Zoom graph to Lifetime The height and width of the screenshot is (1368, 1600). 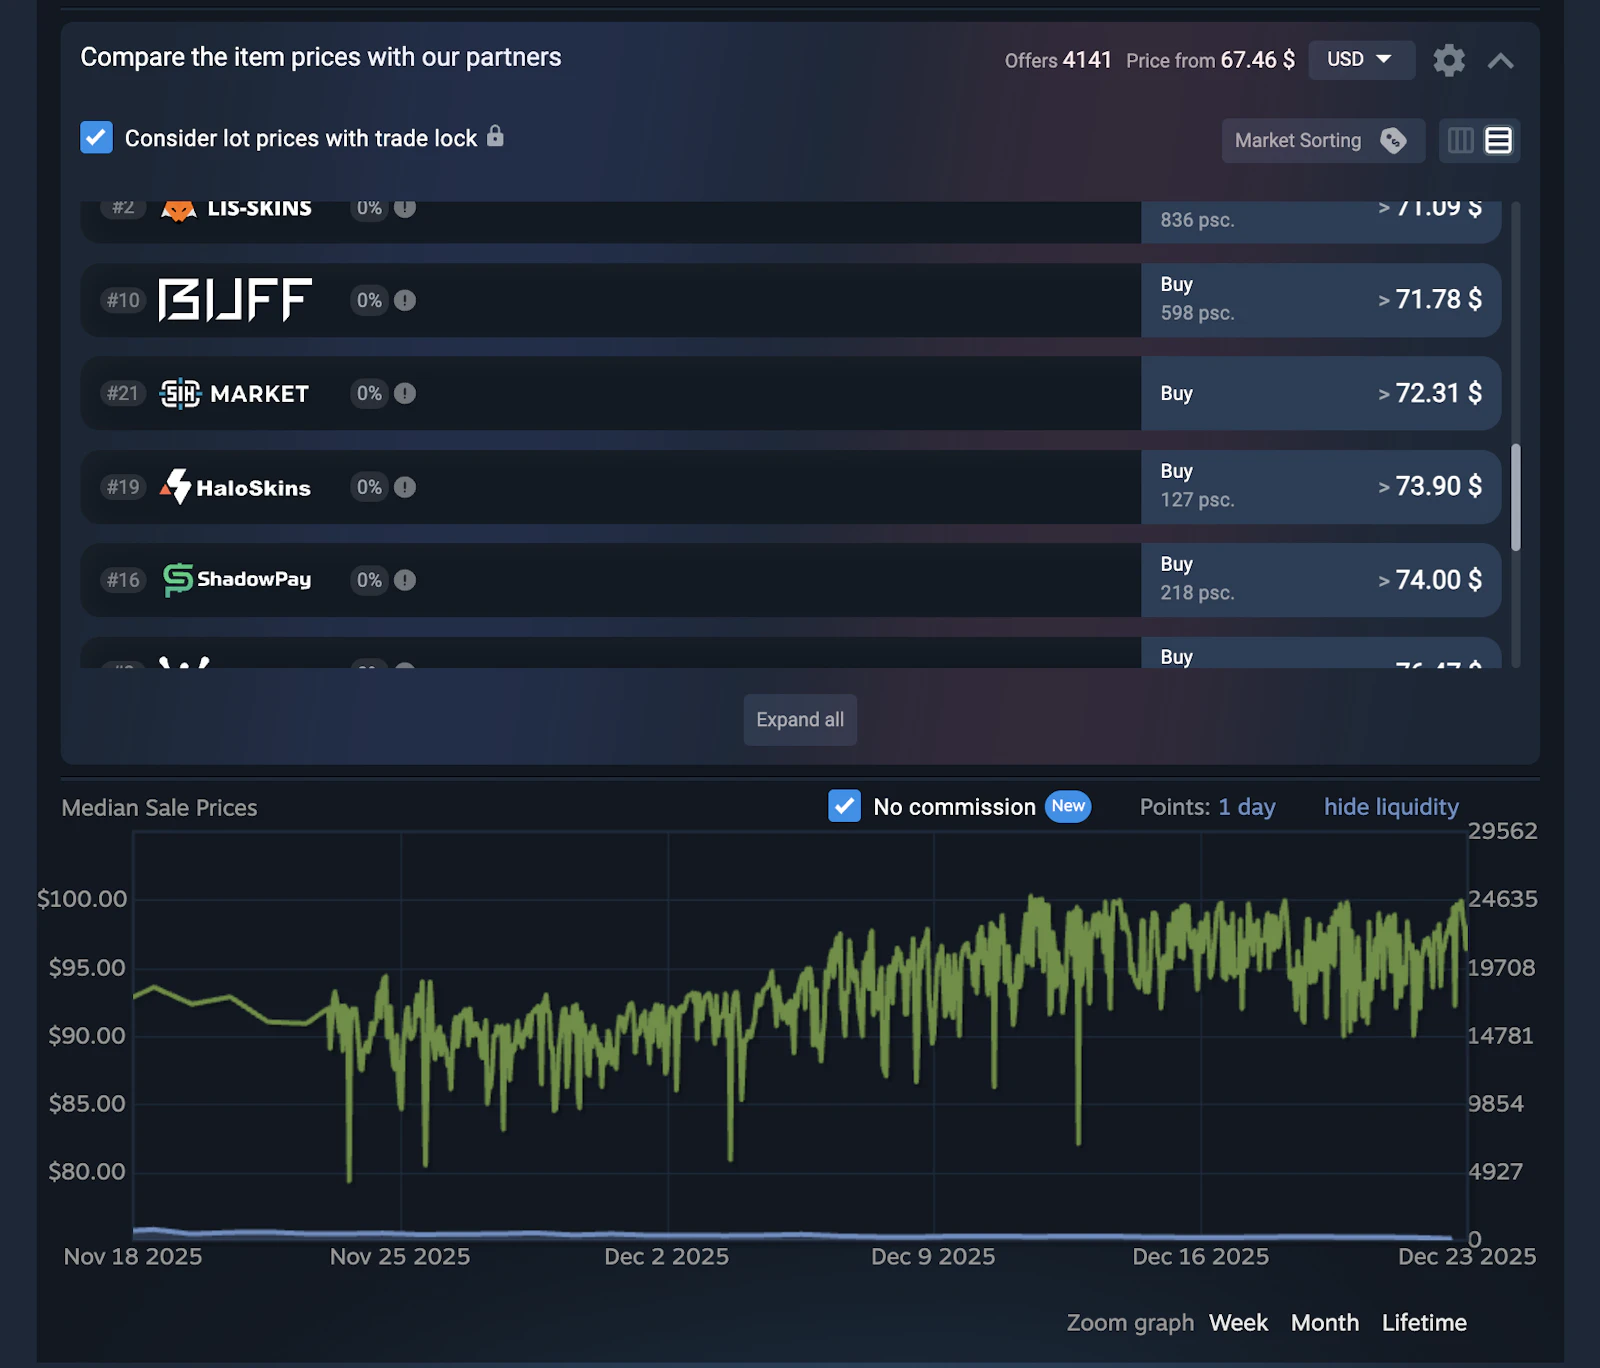pyautogui.click(x=1424, y=1323)
